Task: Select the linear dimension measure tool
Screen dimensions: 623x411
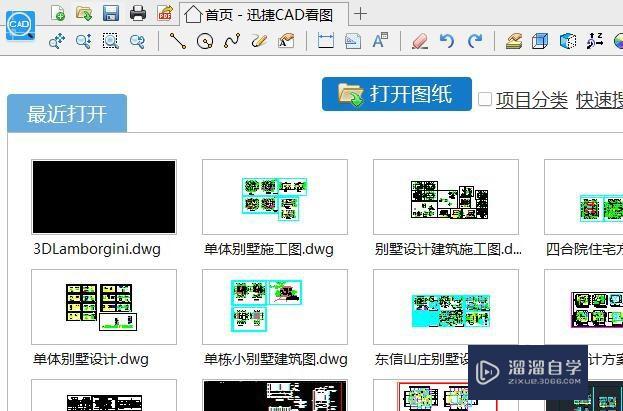Action: coord(326,41)
